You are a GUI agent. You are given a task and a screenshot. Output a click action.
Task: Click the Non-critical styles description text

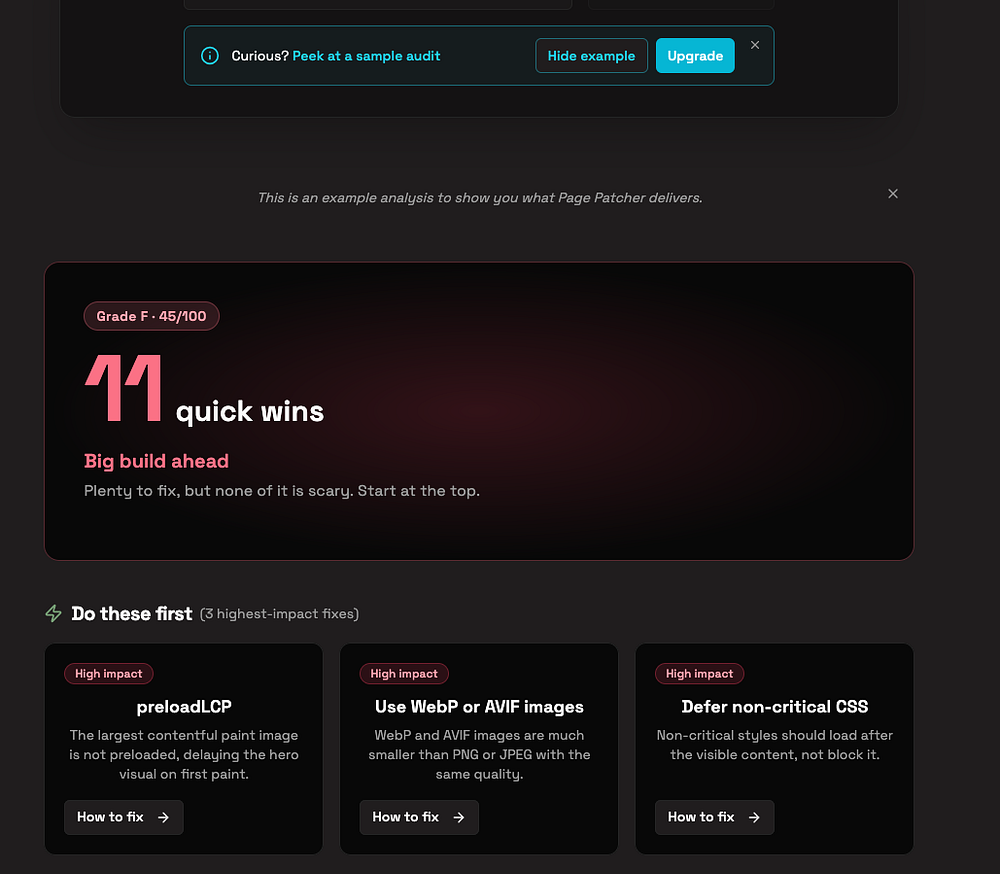tap(774, 744)
